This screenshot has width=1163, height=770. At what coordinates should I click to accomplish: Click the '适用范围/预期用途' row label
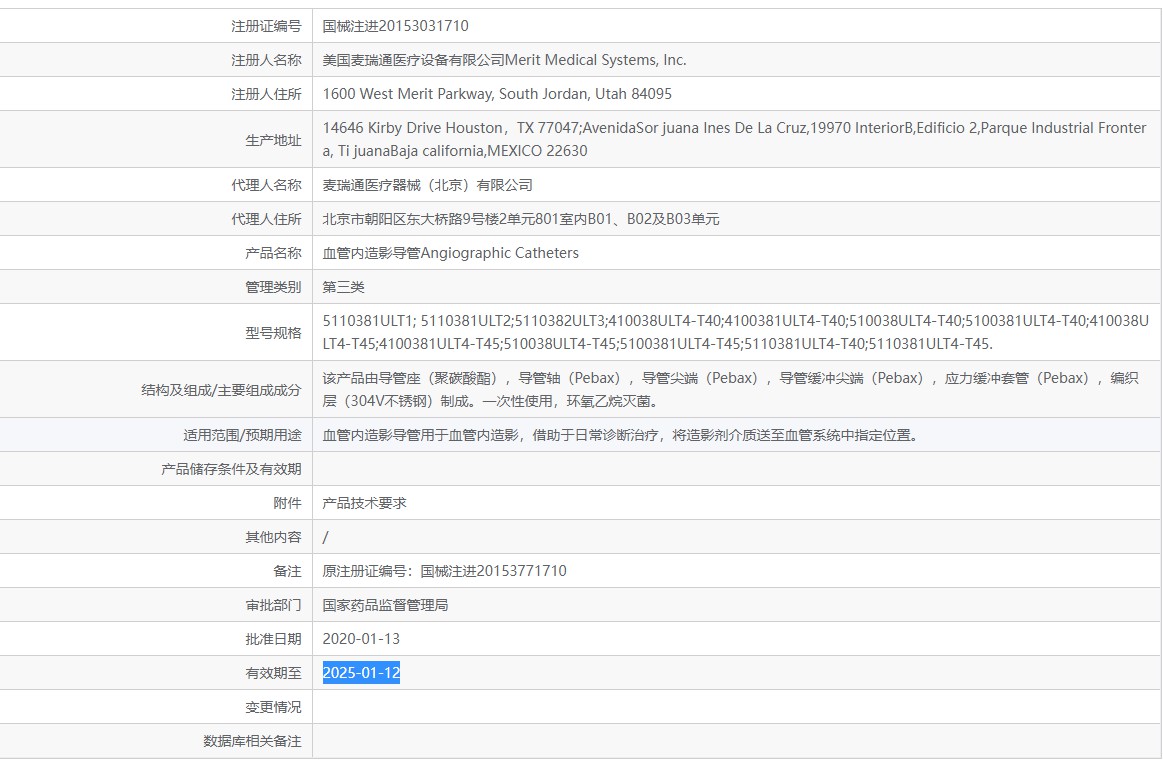tap(242, 435)
